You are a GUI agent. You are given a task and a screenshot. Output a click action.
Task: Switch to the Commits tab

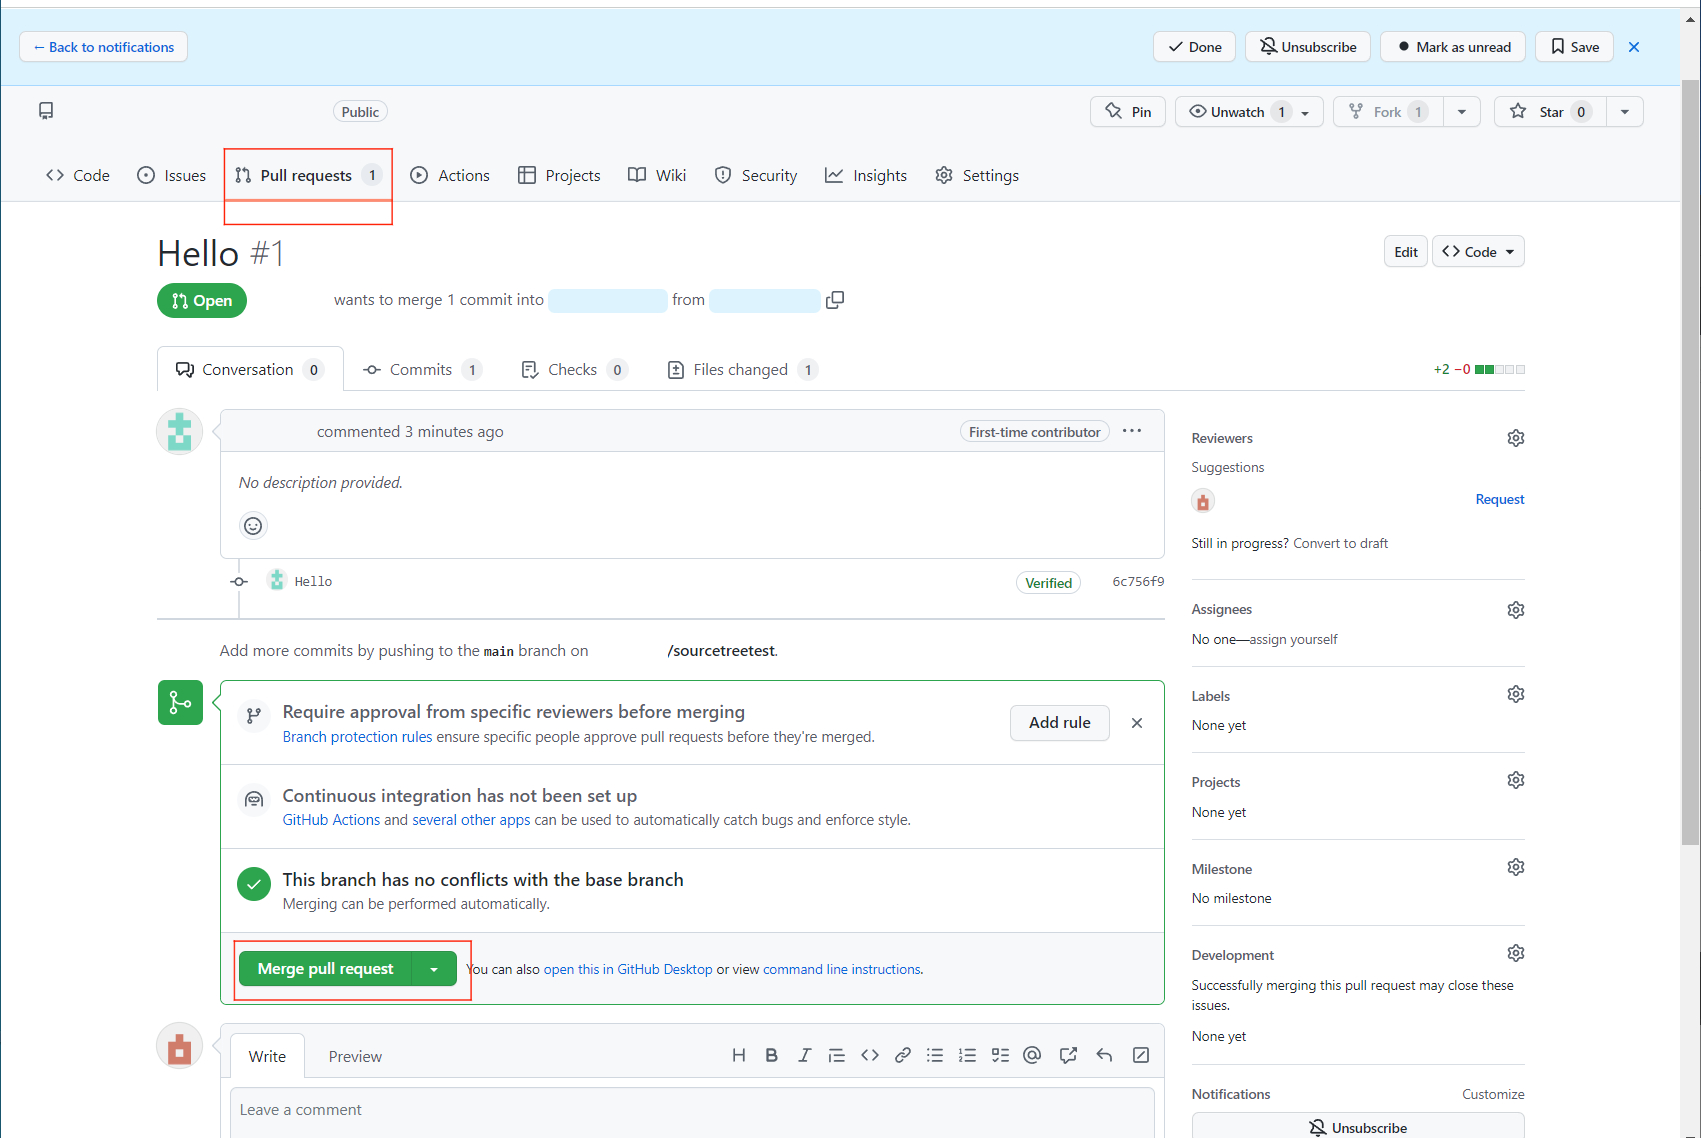point(423,370)
